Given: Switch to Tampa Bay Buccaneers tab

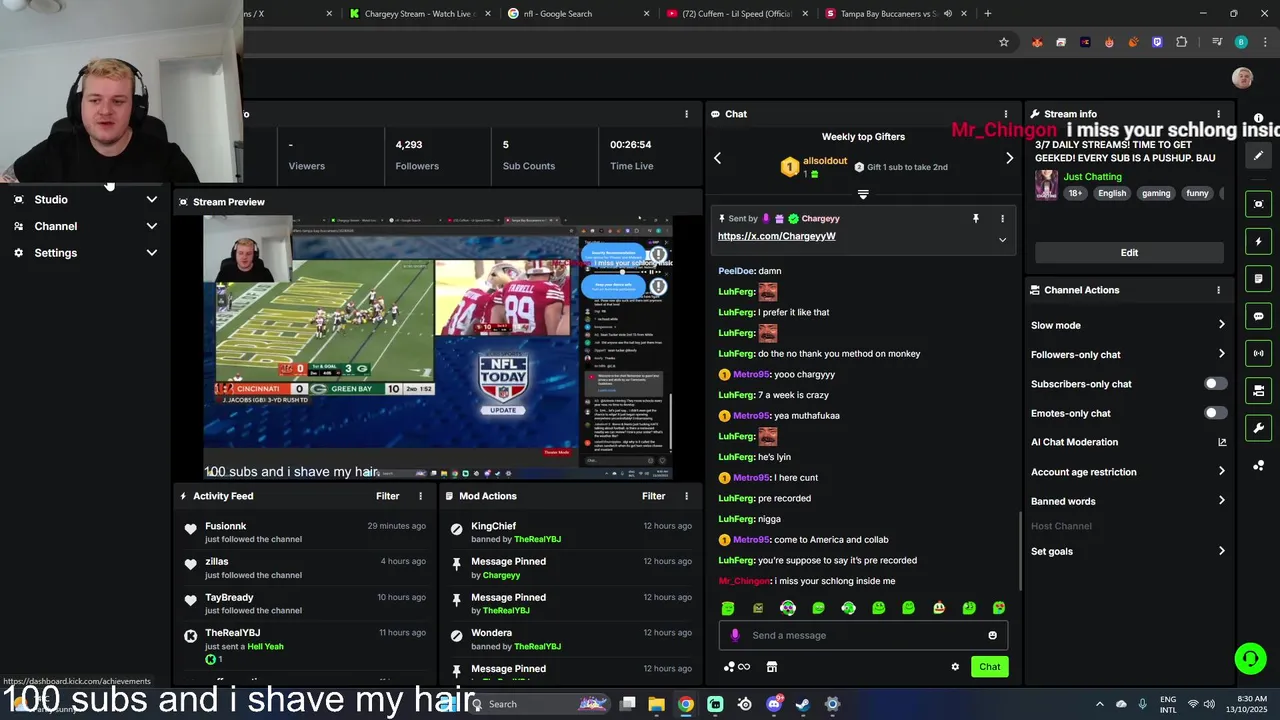Looking at the screenshot, I should pos(897,14).
